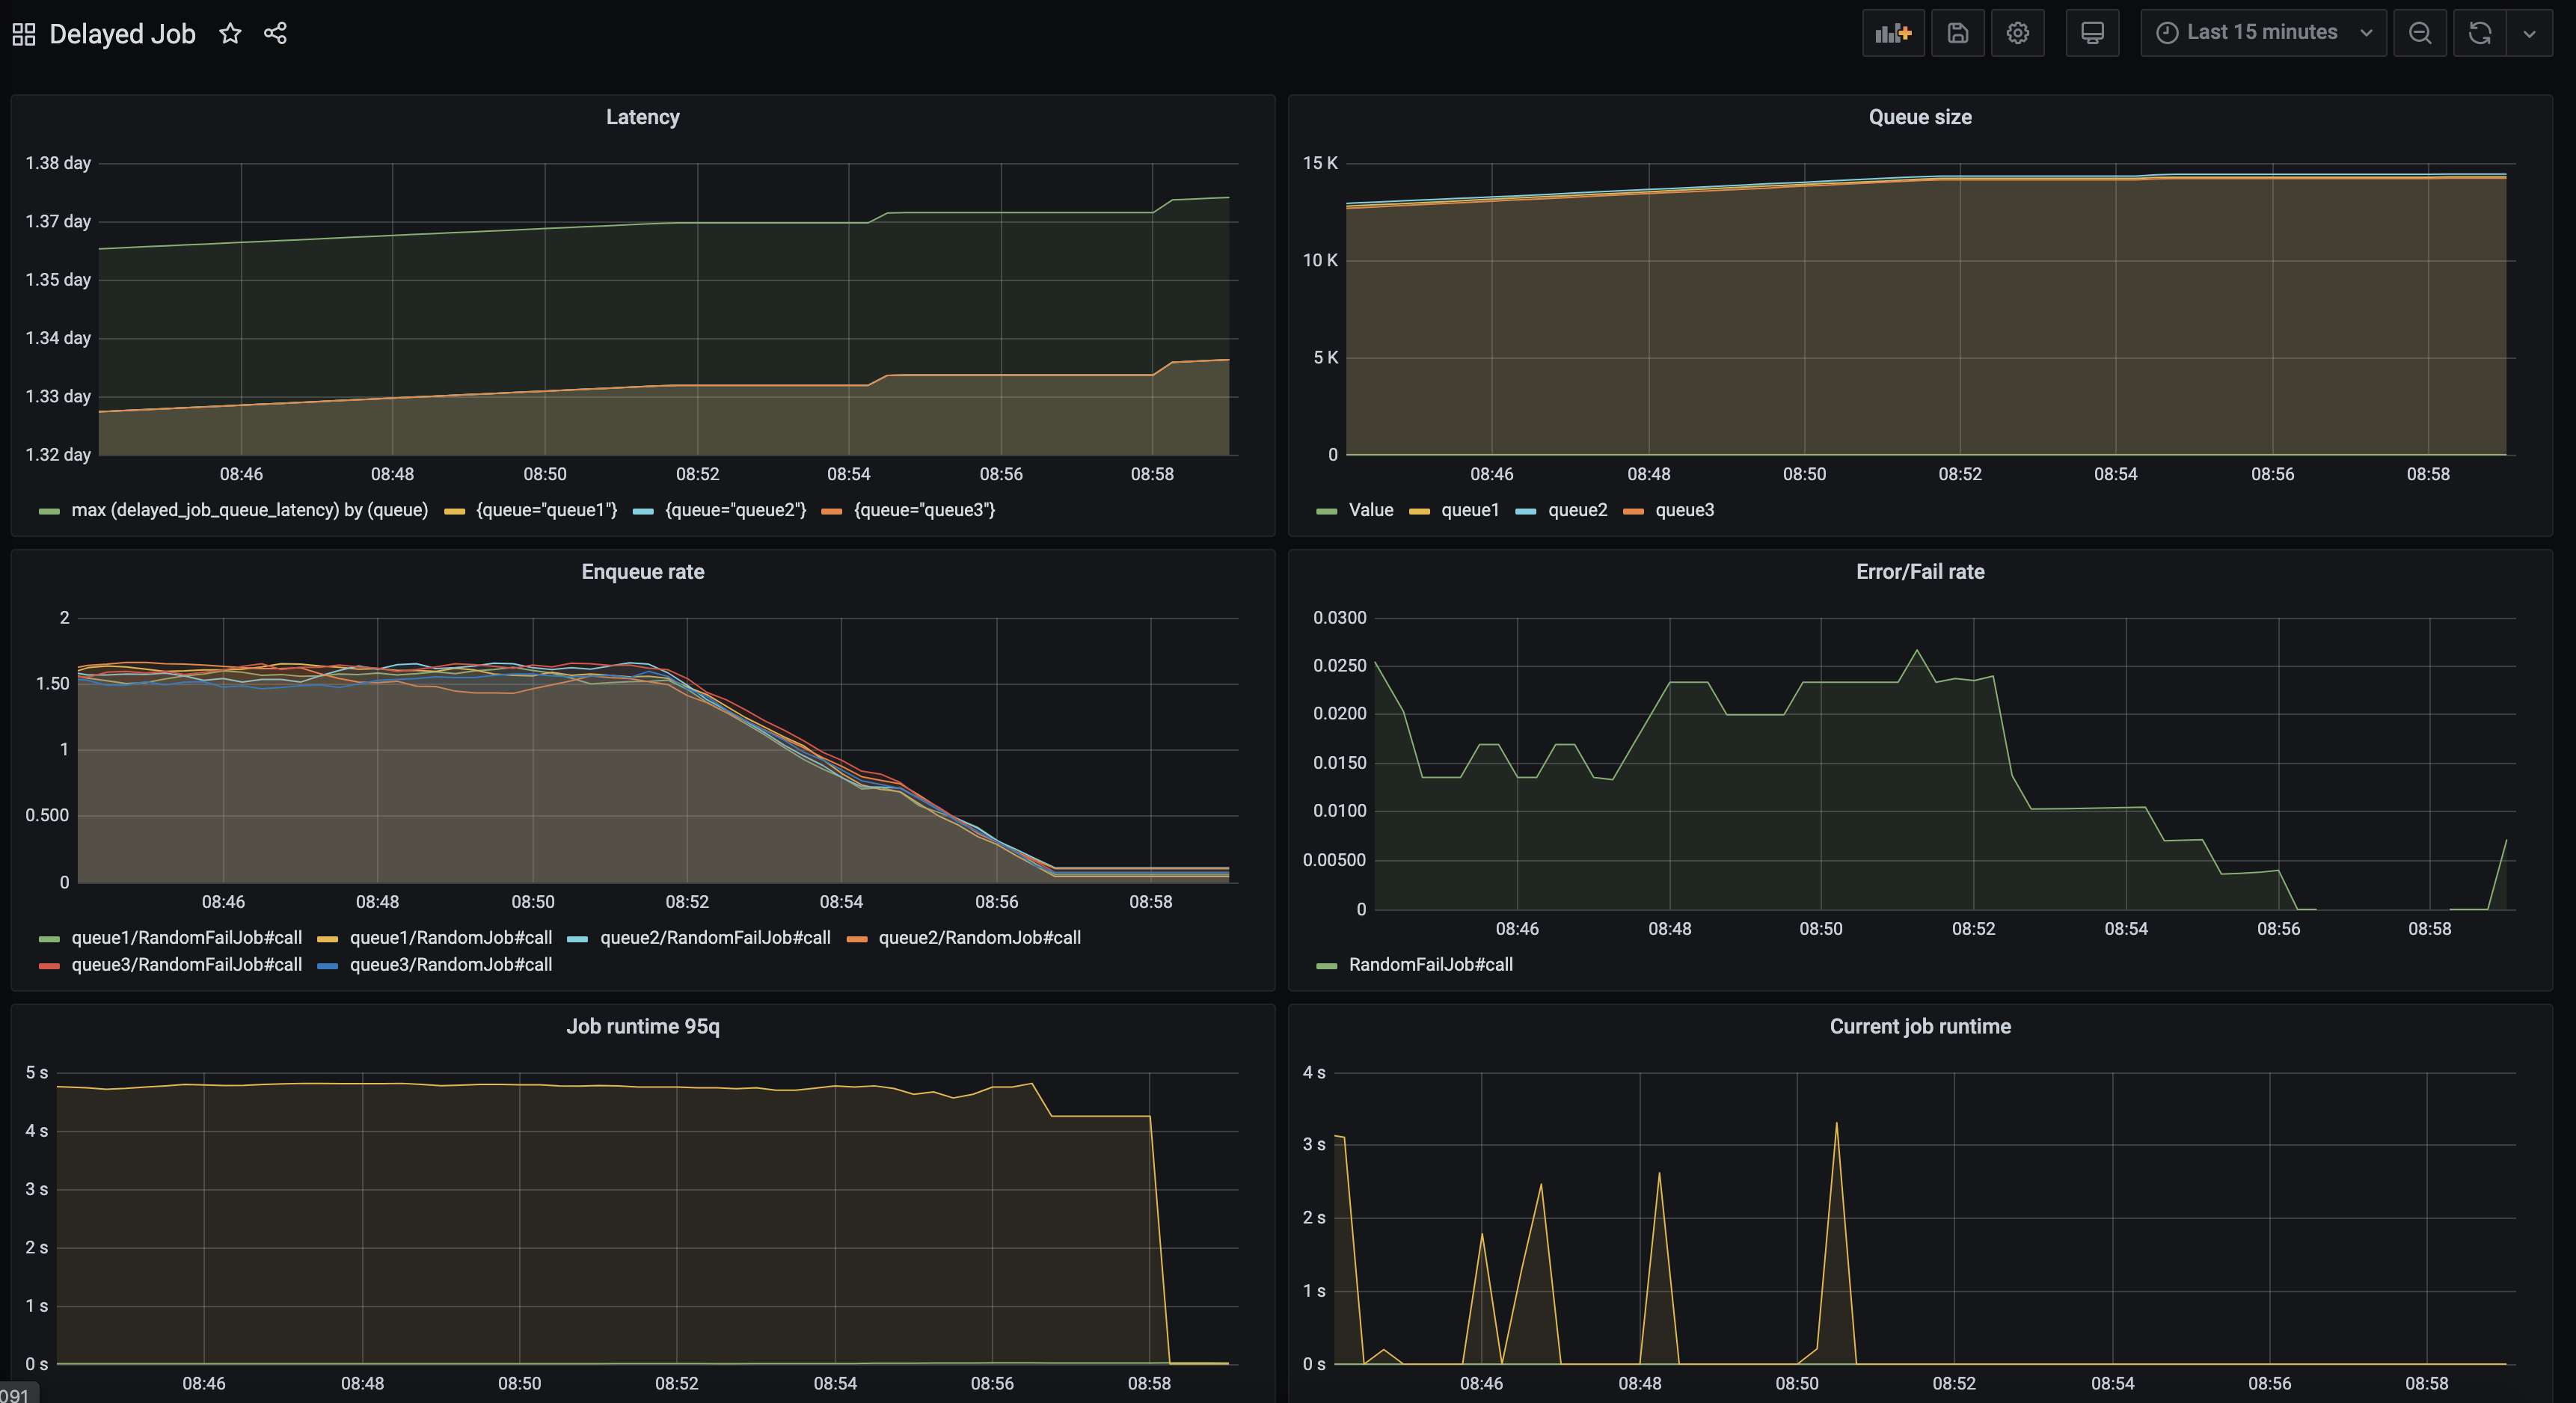
Task: Click the RandomFailJob#call legend label
Action: click(x=1430, y=965)
